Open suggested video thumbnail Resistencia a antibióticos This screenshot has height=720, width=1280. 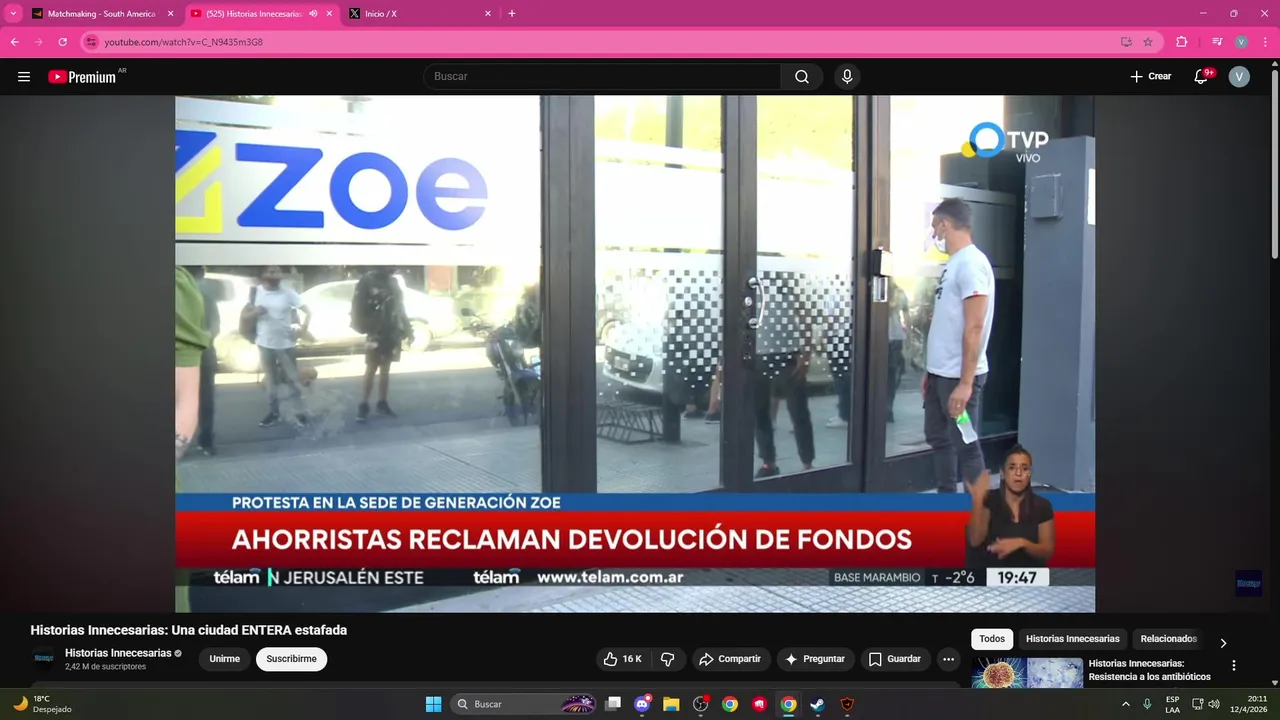[x=1027, y=673]
